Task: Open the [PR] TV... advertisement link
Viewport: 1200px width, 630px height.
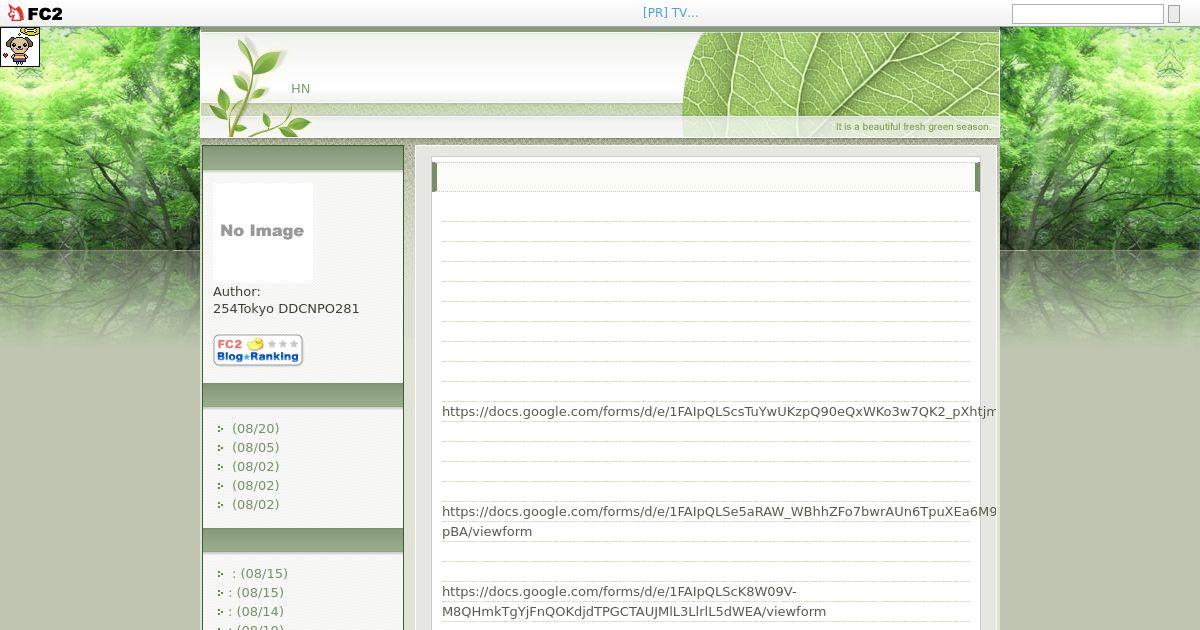Action: pos(671,13)
